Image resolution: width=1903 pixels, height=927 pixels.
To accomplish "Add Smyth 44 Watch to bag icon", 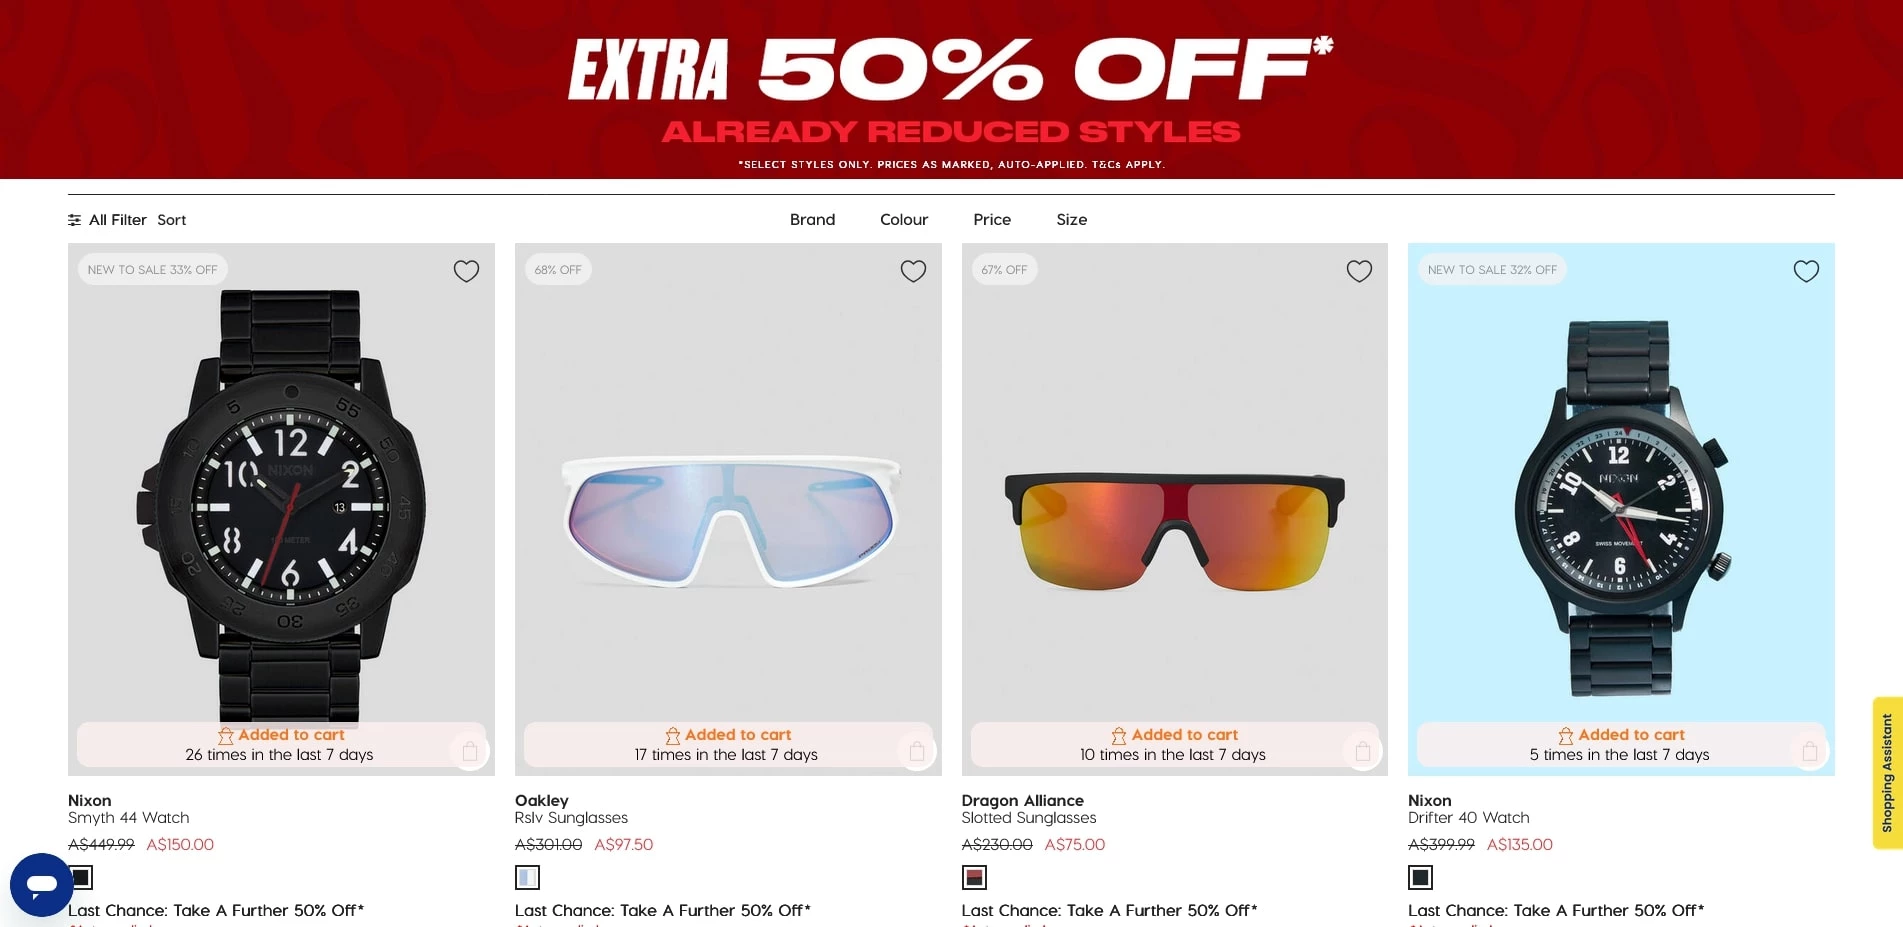I will [x=470, y=751].
